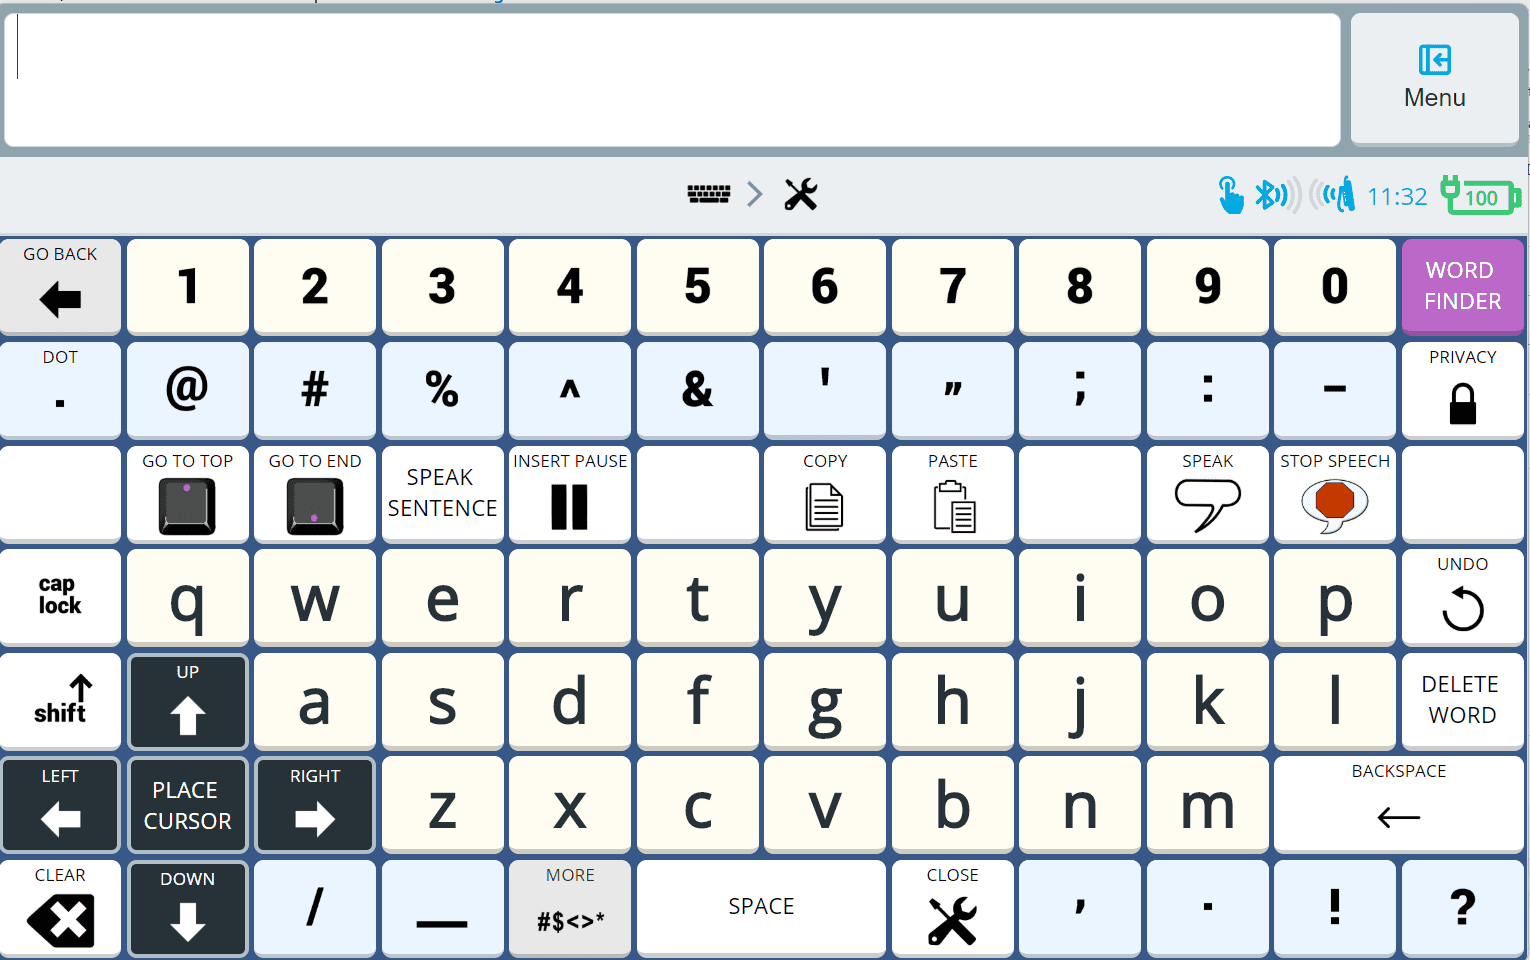This screenshot has height=960, width=1530.
Task: Tap the letter q key
Action: 188,597
